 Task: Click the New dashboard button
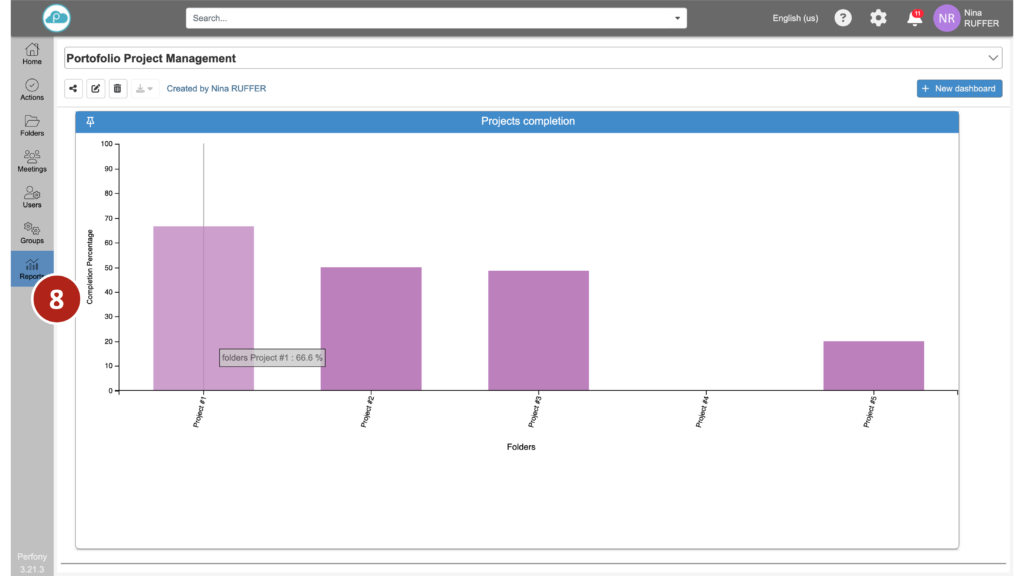959,89
